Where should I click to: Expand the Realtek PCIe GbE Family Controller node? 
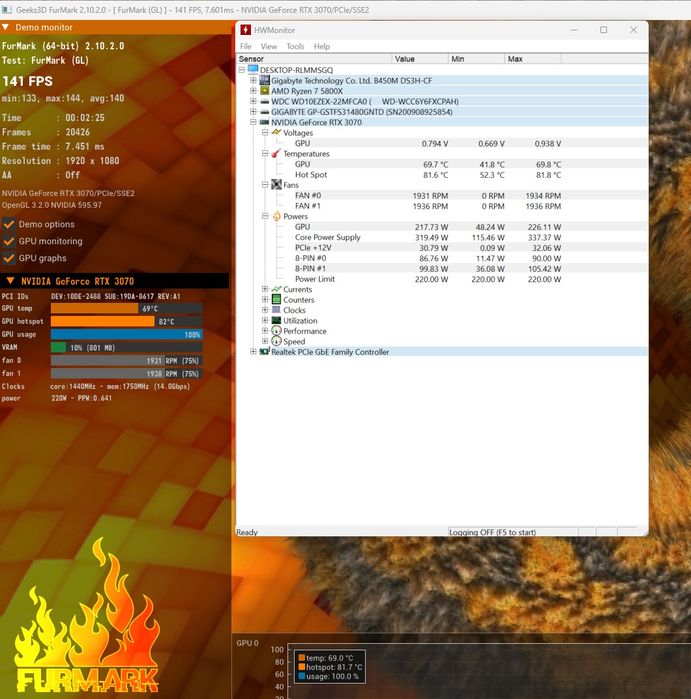click(253, 352)
